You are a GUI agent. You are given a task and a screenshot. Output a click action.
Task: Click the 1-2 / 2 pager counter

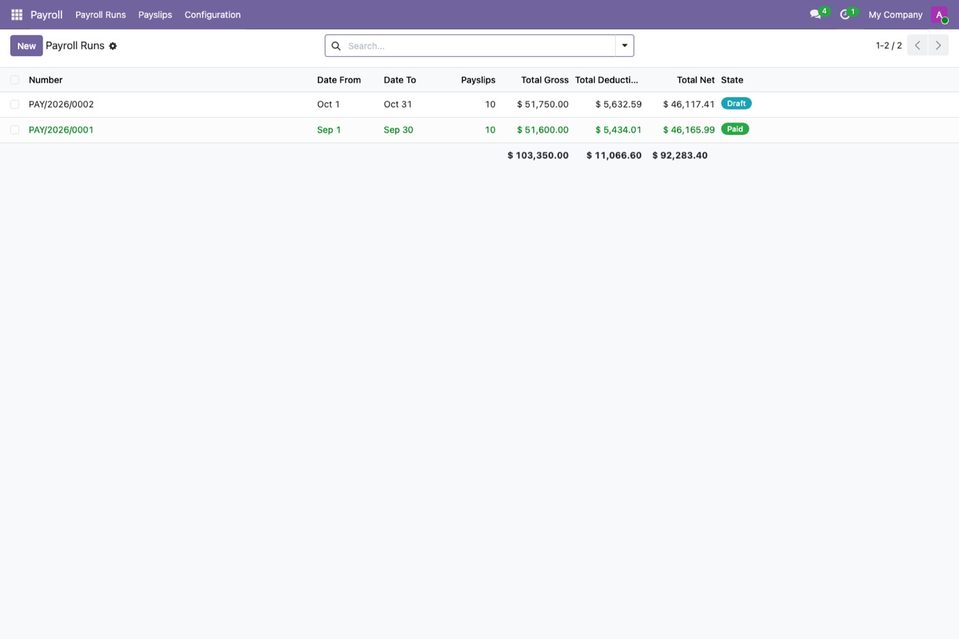[x=889, y=45]
